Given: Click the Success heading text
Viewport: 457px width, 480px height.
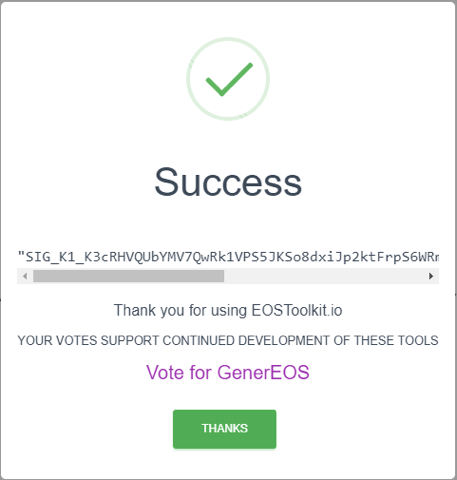Looking at the screenshot, I should coord(228,182).
